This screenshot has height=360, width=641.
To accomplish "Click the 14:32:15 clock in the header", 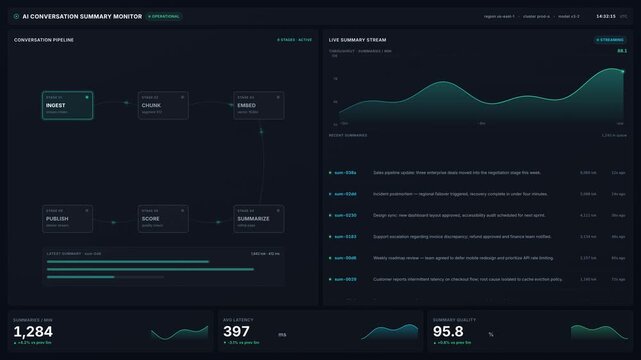I will 605,16.
